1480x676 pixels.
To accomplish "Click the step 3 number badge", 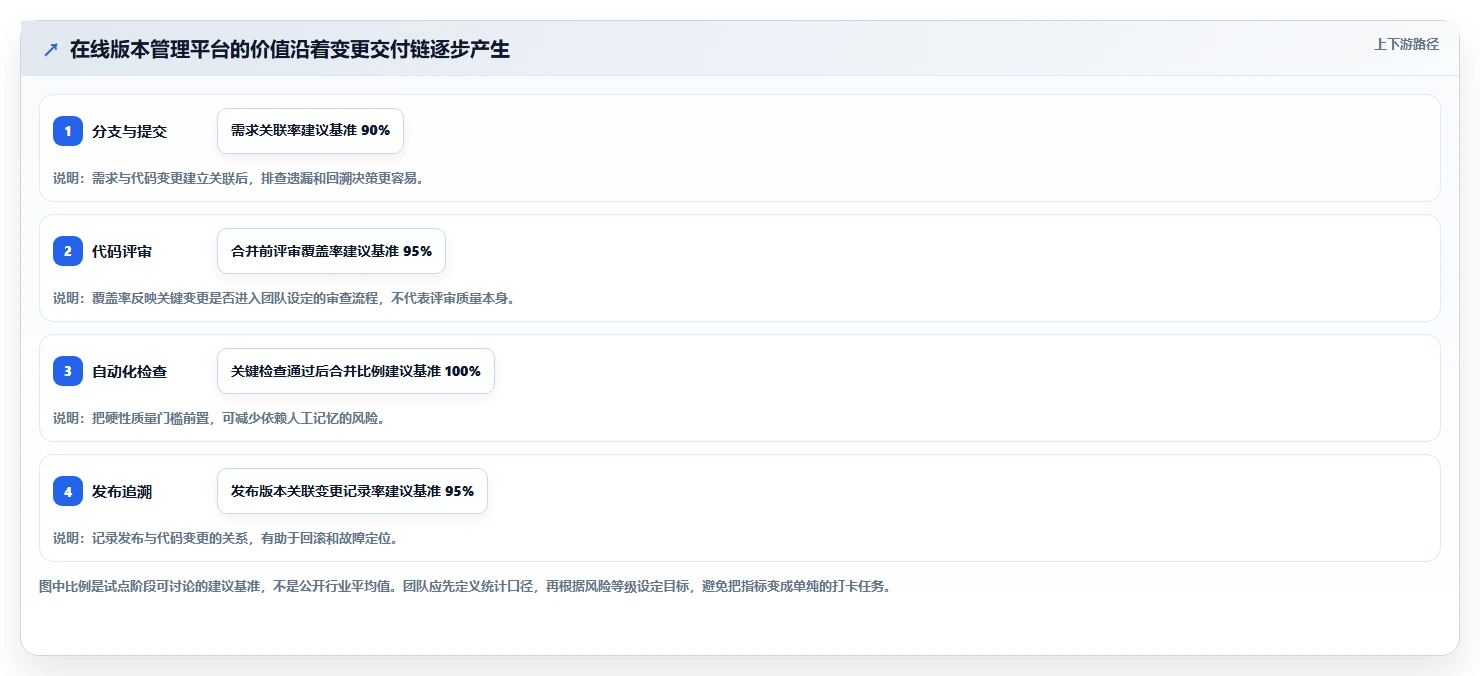I will pyautogui.click(x=68, y=371).
